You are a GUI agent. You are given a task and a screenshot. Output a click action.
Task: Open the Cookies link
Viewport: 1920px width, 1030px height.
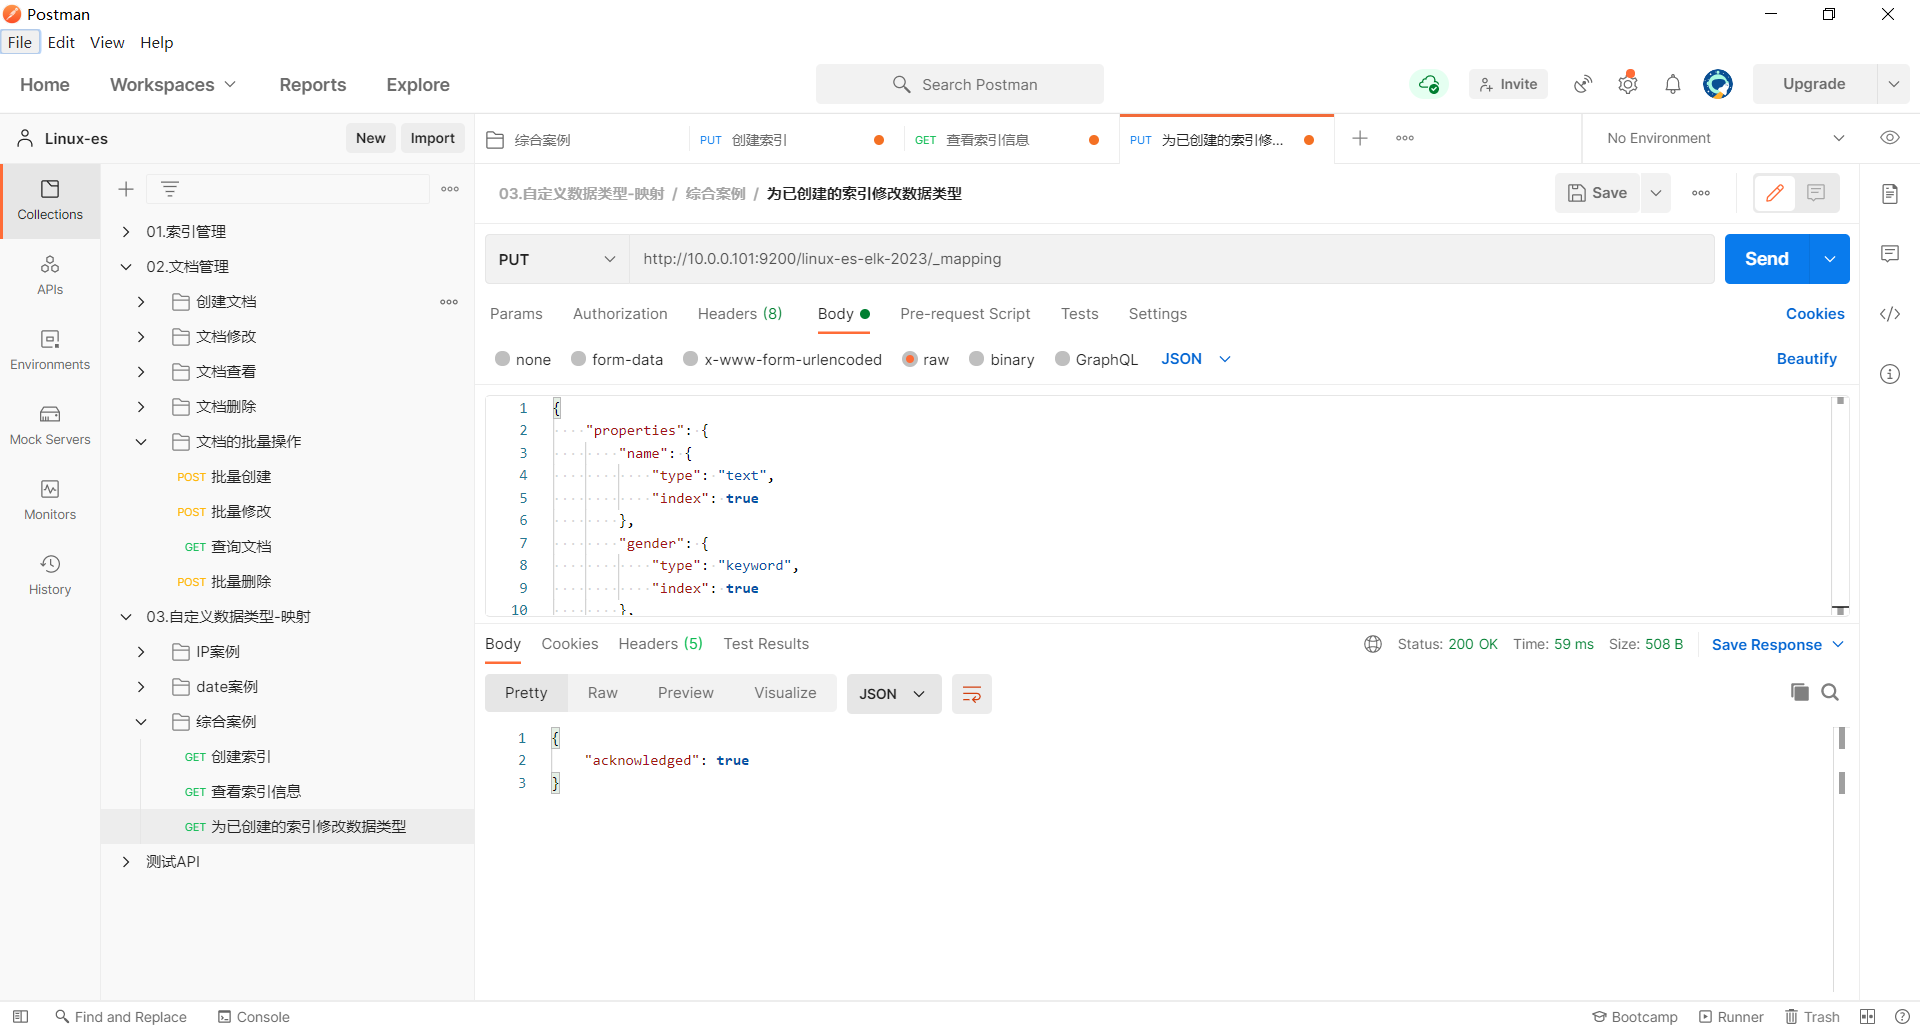coord(1815,314)
